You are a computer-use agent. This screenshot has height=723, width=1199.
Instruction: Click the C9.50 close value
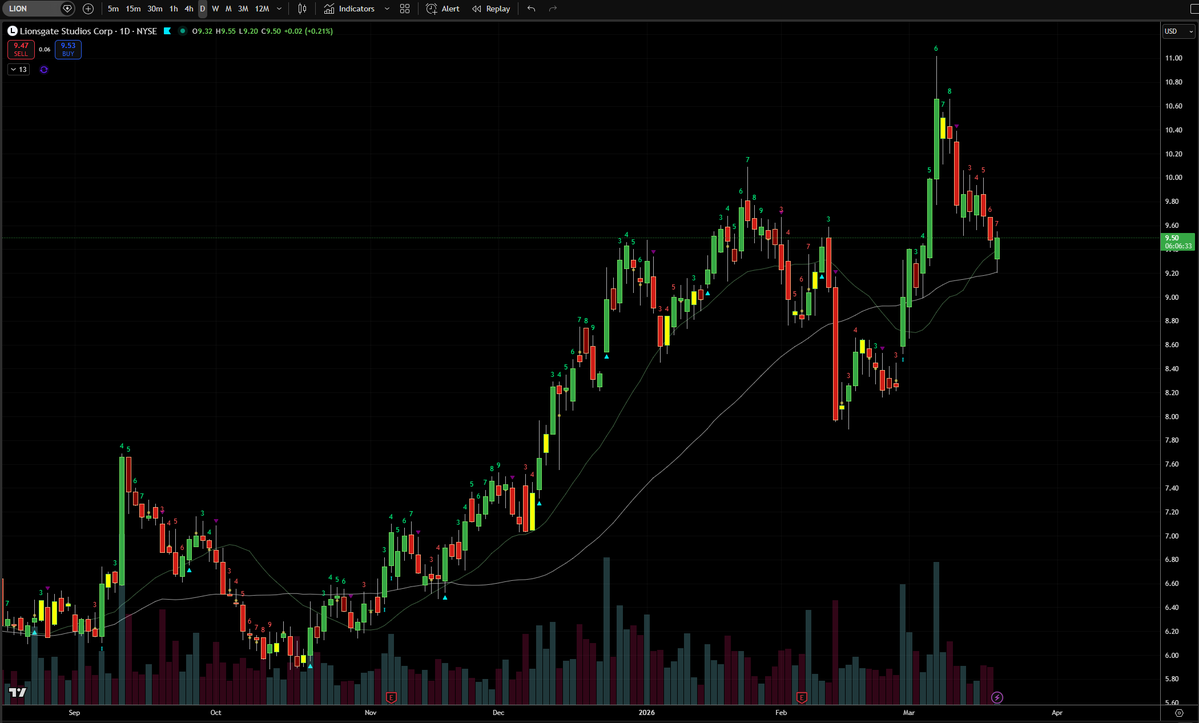[271, 31]
